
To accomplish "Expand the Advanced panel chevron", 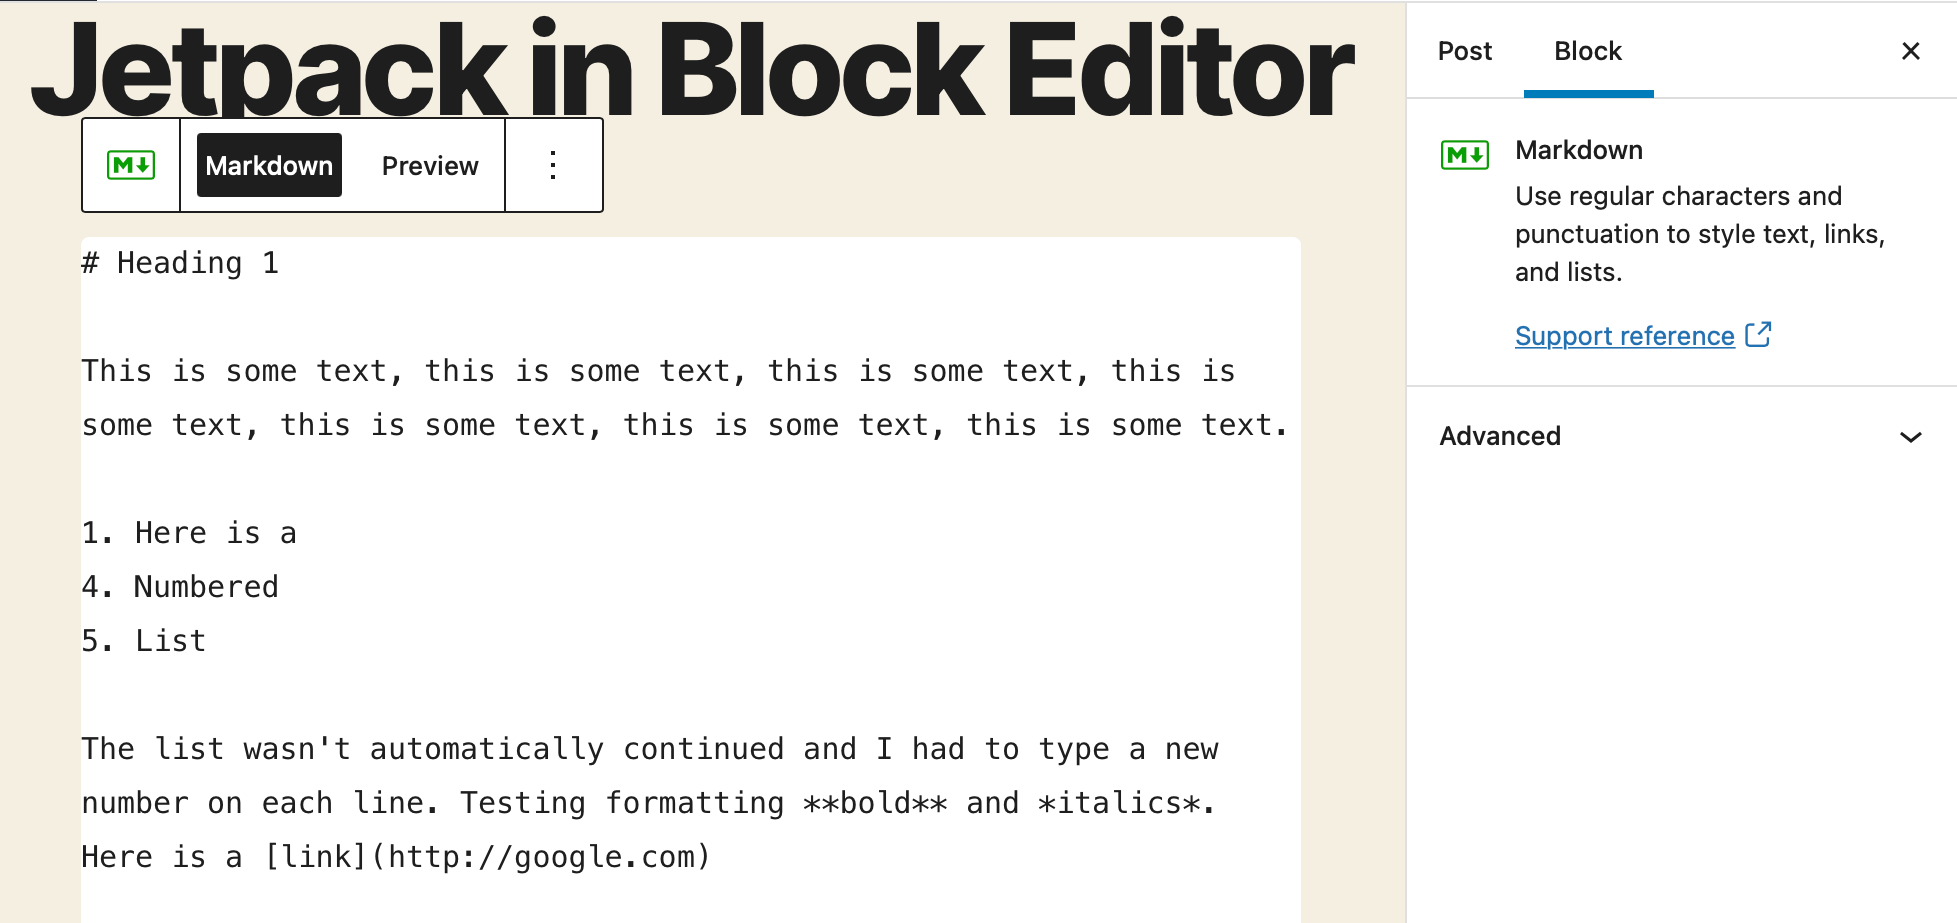I will pos(1910,437).
